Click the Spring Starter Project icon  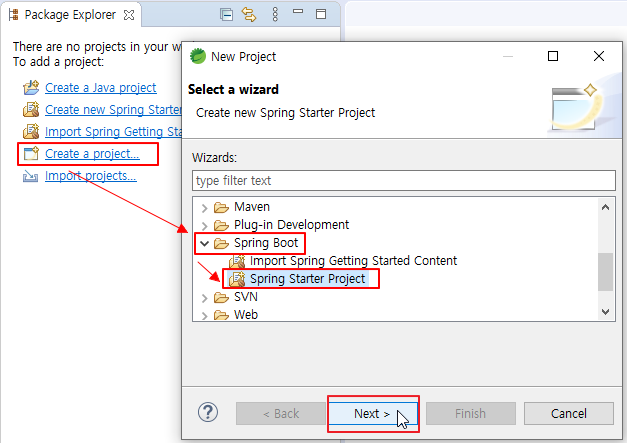[x=237, y=279]
